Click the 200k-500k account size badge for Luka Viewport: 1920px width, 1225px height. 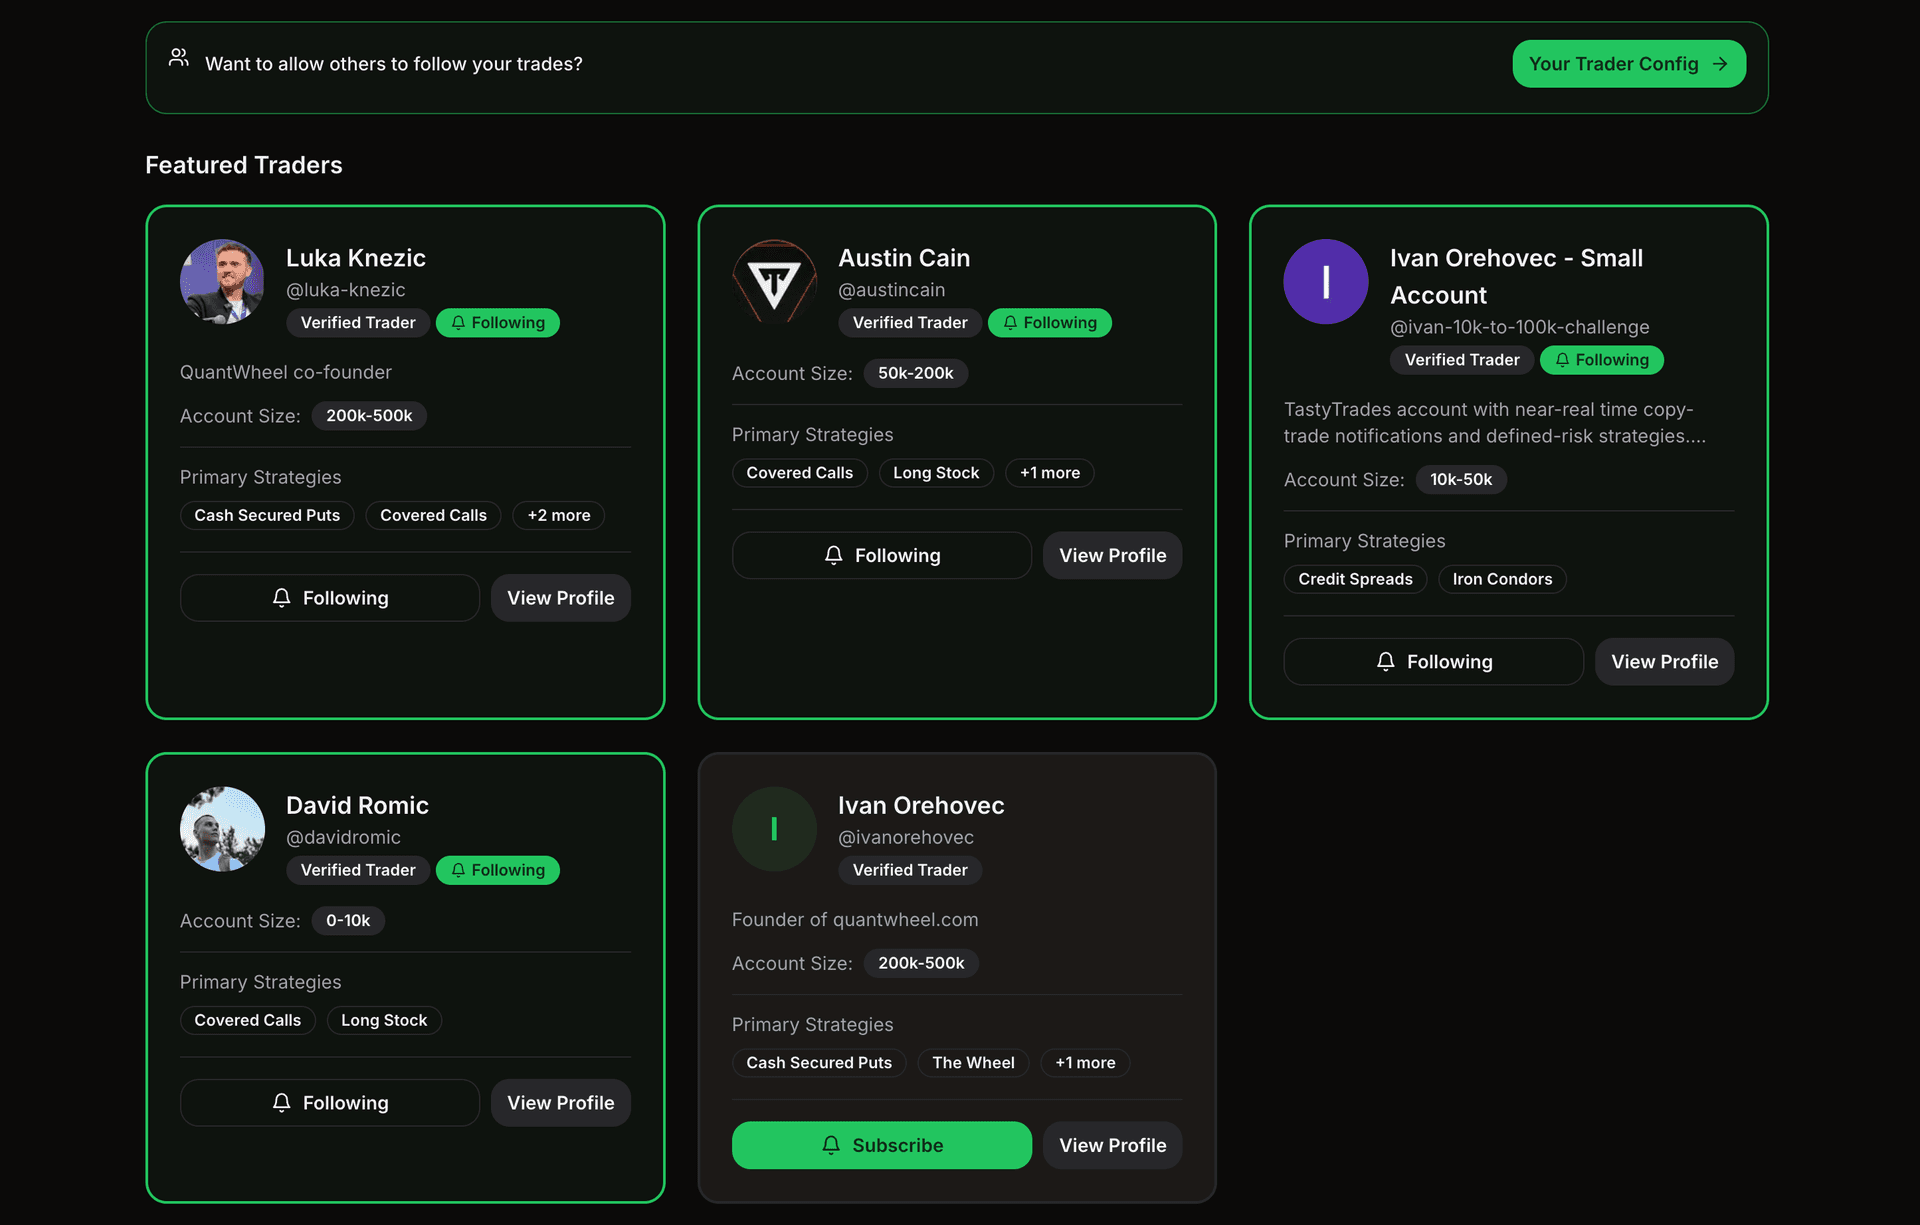pyautogui.click(x=369, y=415)
